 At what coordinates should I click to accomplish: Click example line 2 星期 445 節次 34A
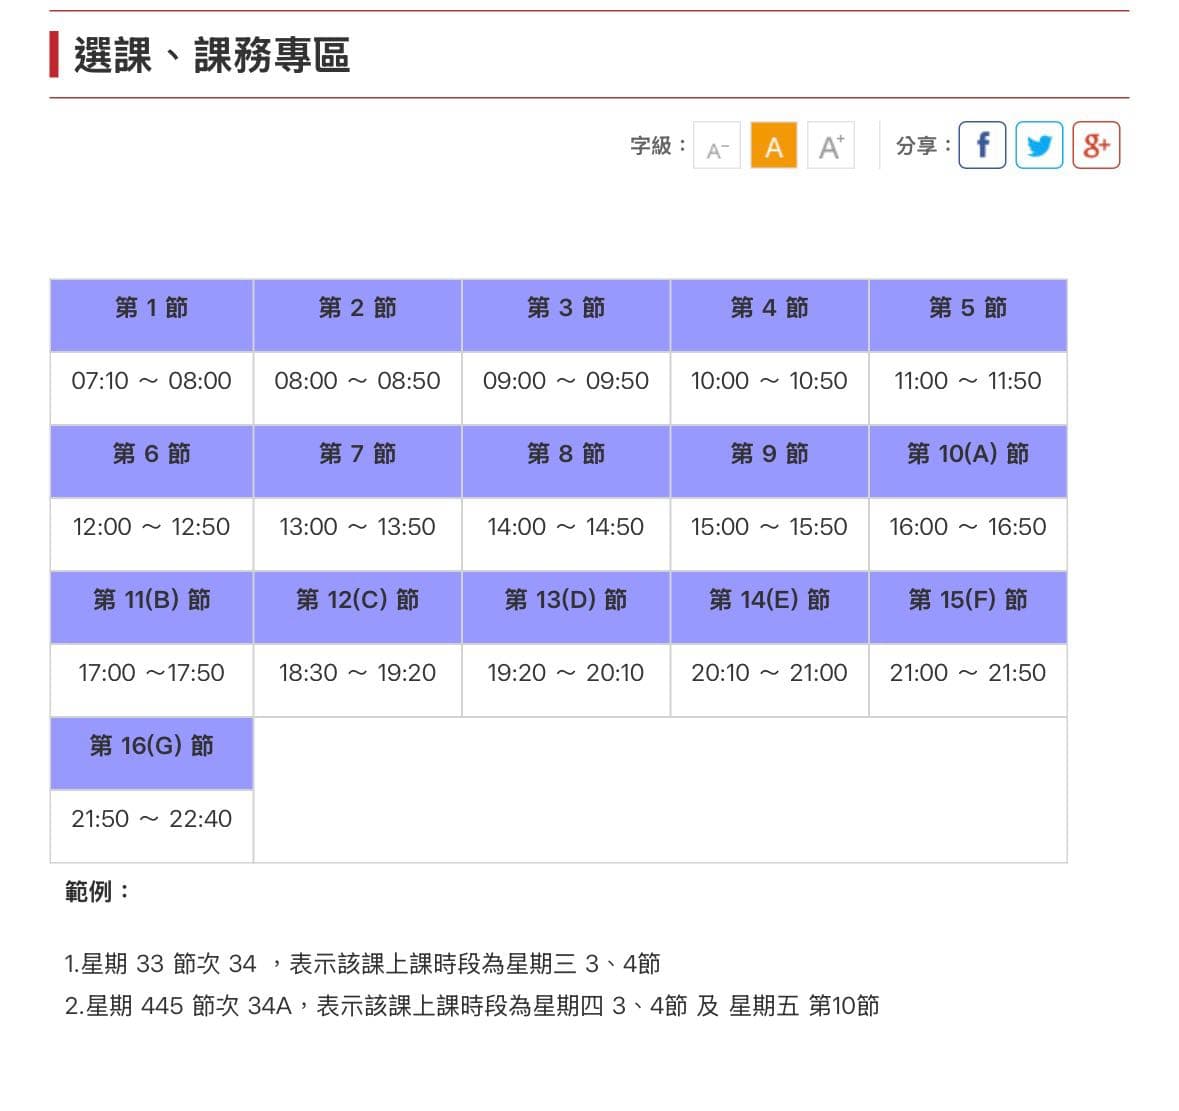(x=472, y=1006)
